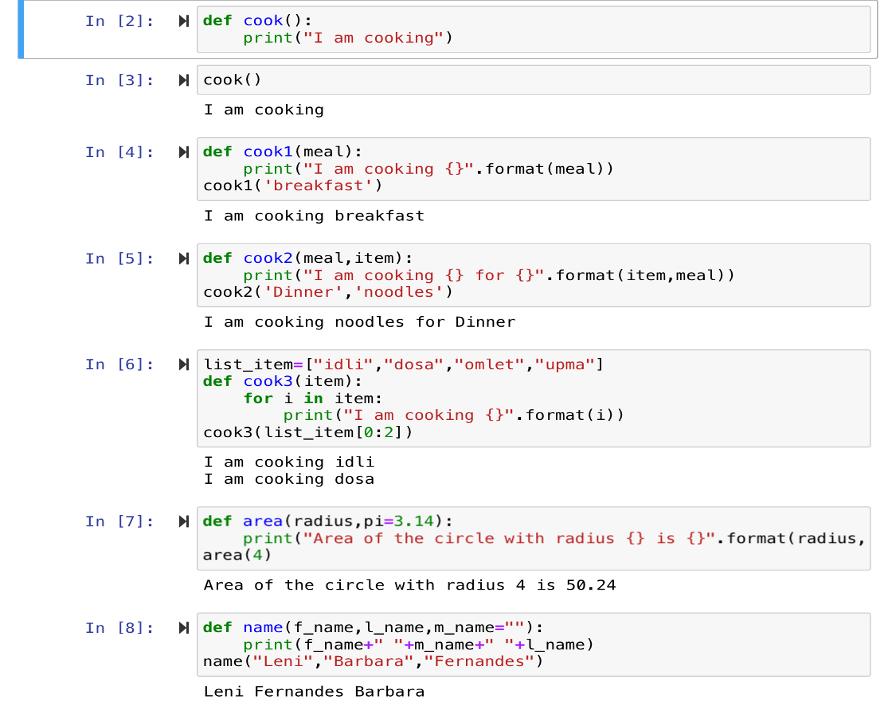Place cursor in the cook1('breakfast') code line
Image resolution: width=896 pixels, height=718 pixels.
tap(293, 186)
